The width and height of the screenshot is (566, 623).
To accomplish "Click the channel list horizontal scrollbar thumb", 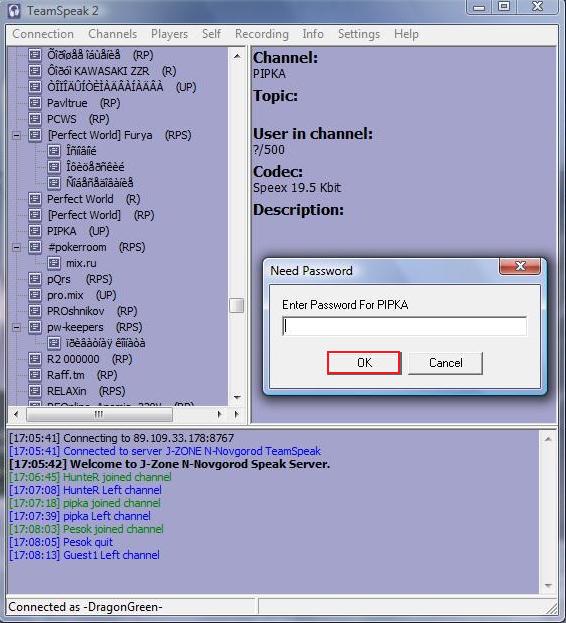I will point(99,414).
